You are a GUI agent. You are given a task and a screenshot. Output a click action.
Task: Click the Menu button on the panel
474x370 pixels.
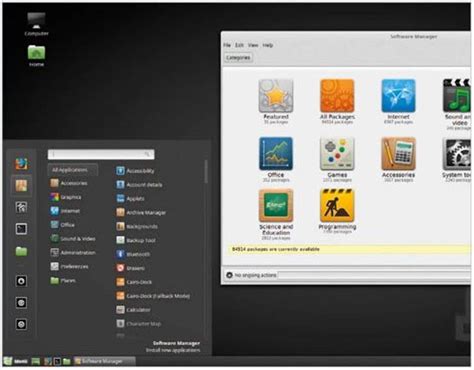(x=15, y=361)
